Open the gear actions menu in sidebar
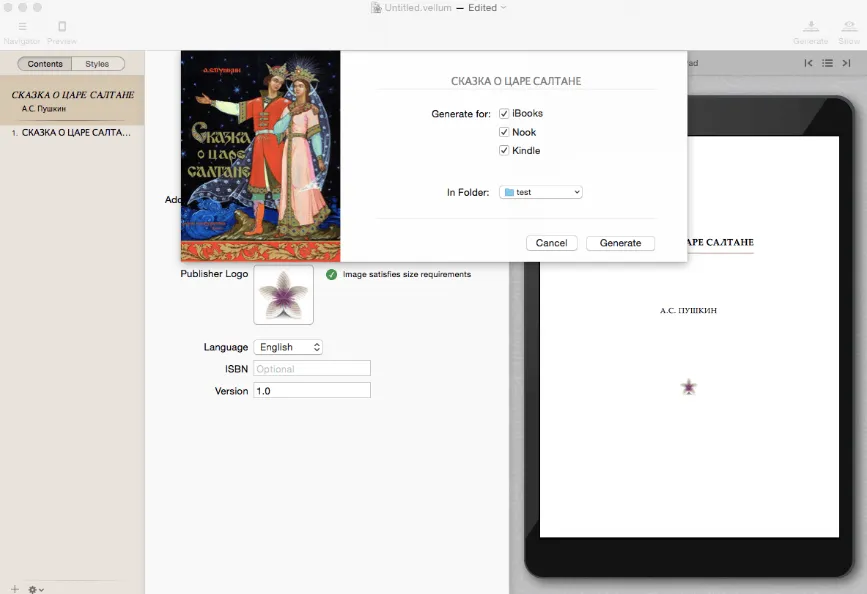The height and width of the screenshot is (594, 867). point(35,590)
